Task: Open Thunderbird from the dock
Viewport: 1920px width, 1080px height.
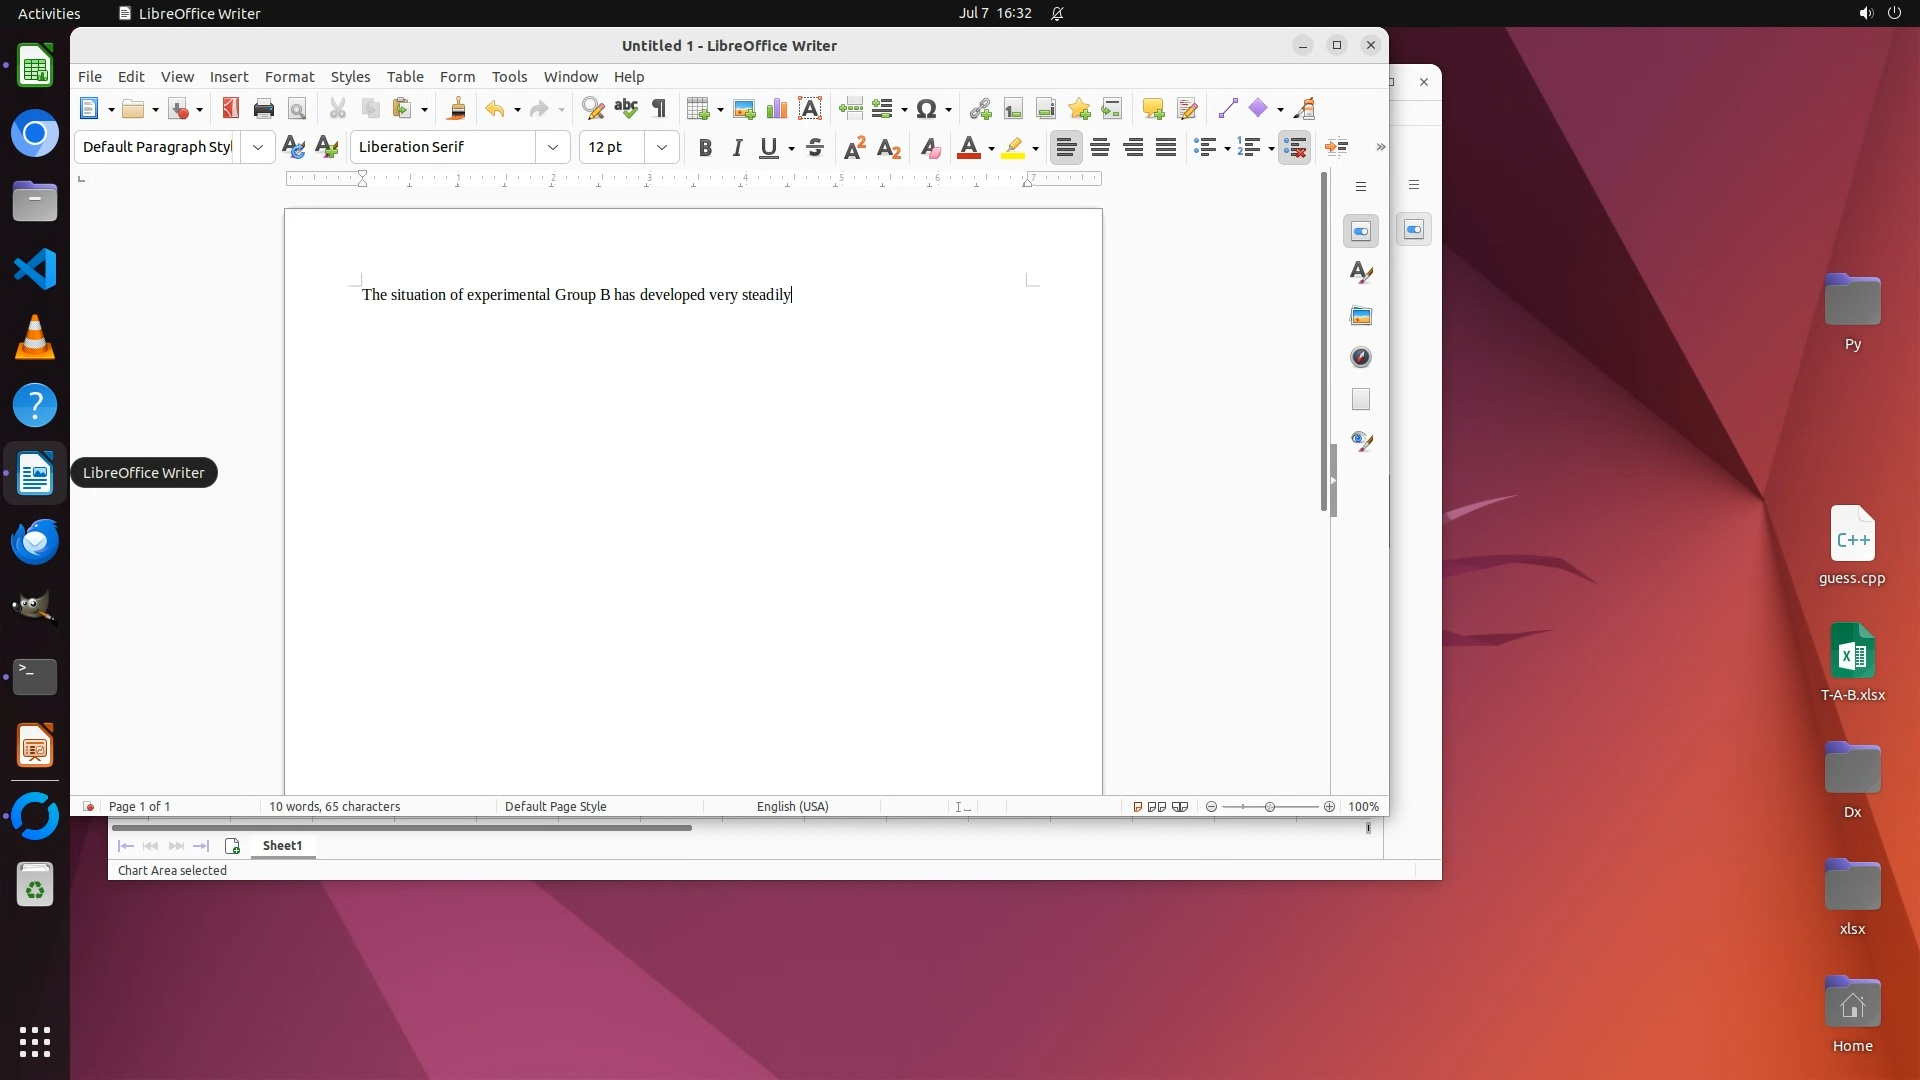Action: [35, 541]
